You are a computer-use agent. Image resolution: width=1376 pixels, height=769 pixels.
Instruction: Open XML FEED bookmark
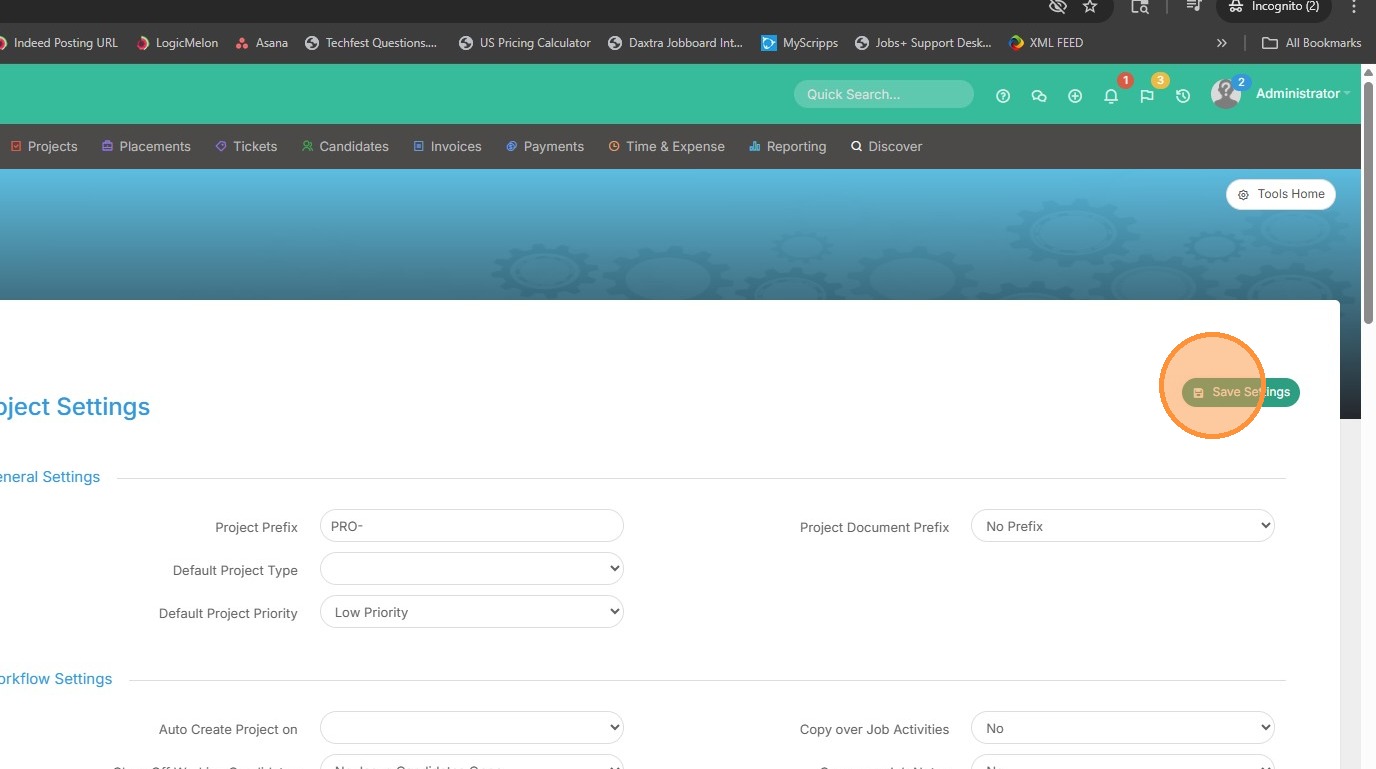point(1046,43)
